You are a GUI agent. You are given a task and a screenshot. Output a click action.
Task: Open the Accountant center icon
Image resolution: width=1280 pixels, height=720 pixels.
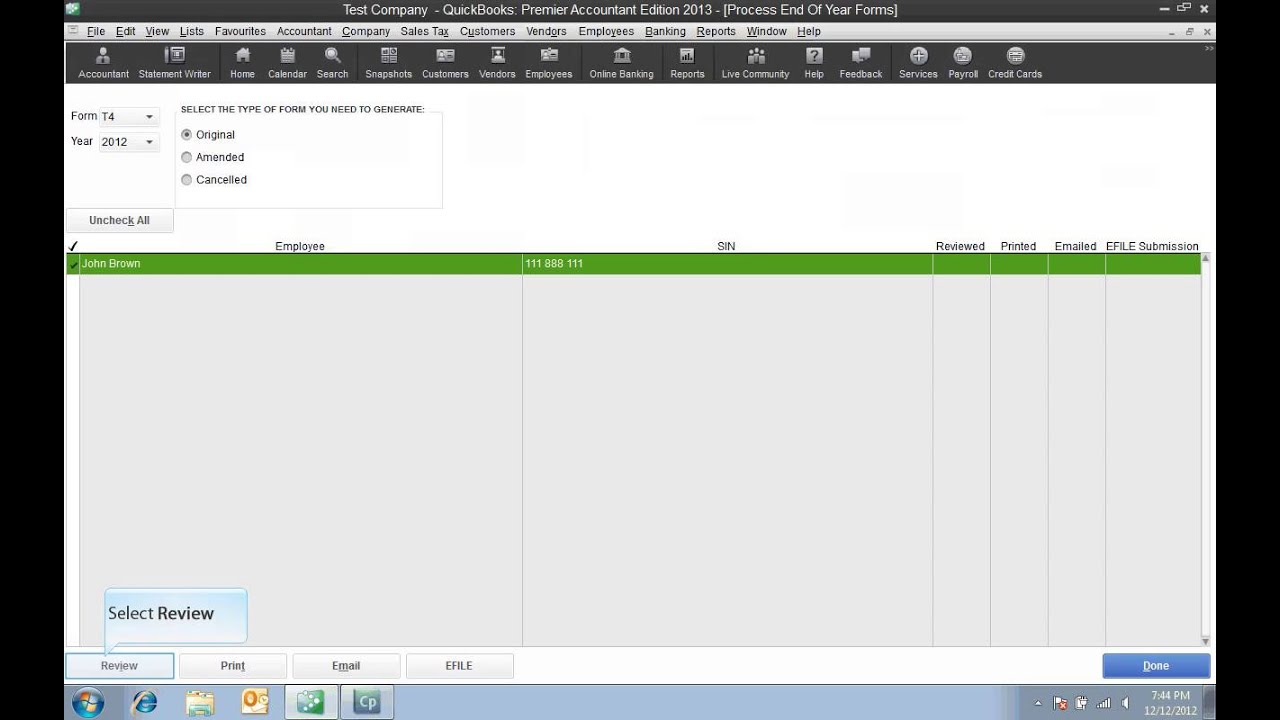coord(103,62)
